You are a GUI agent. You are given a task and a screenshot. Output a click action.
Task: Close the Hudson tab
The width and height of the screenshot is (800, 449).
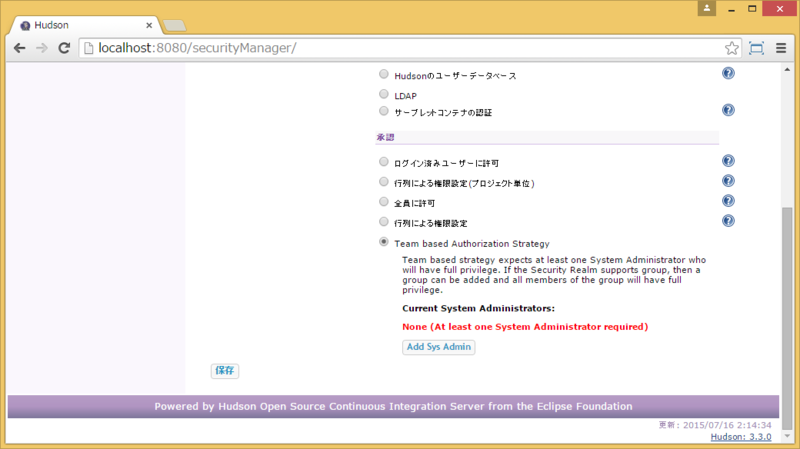(x=149, y=25)
